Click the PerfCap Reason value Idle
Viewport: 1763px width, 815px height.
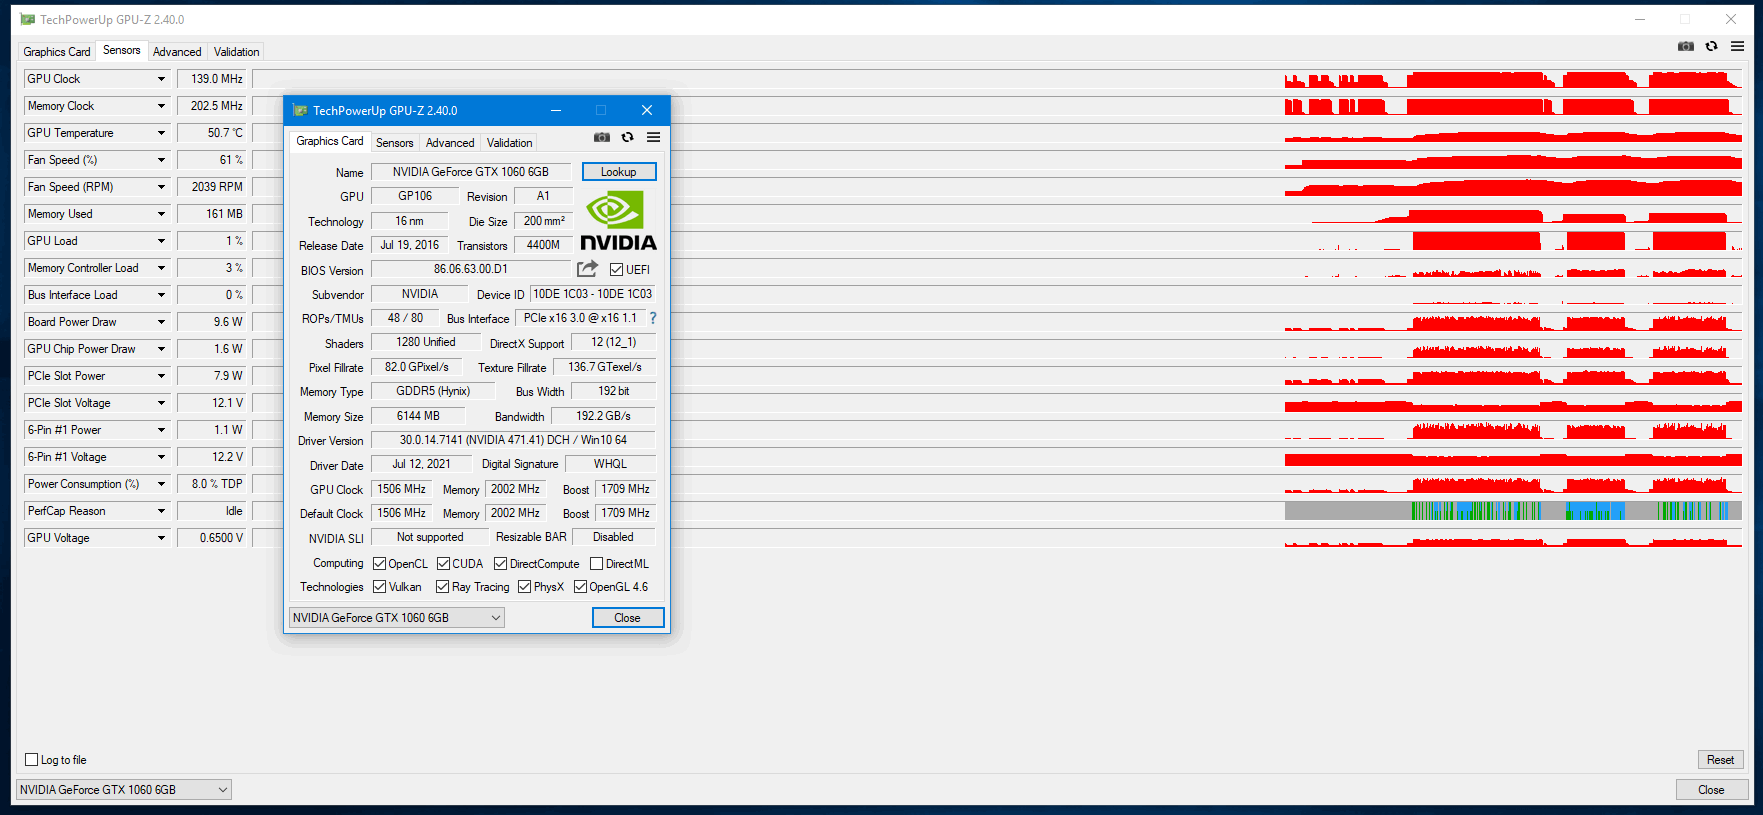pos(212,511)
